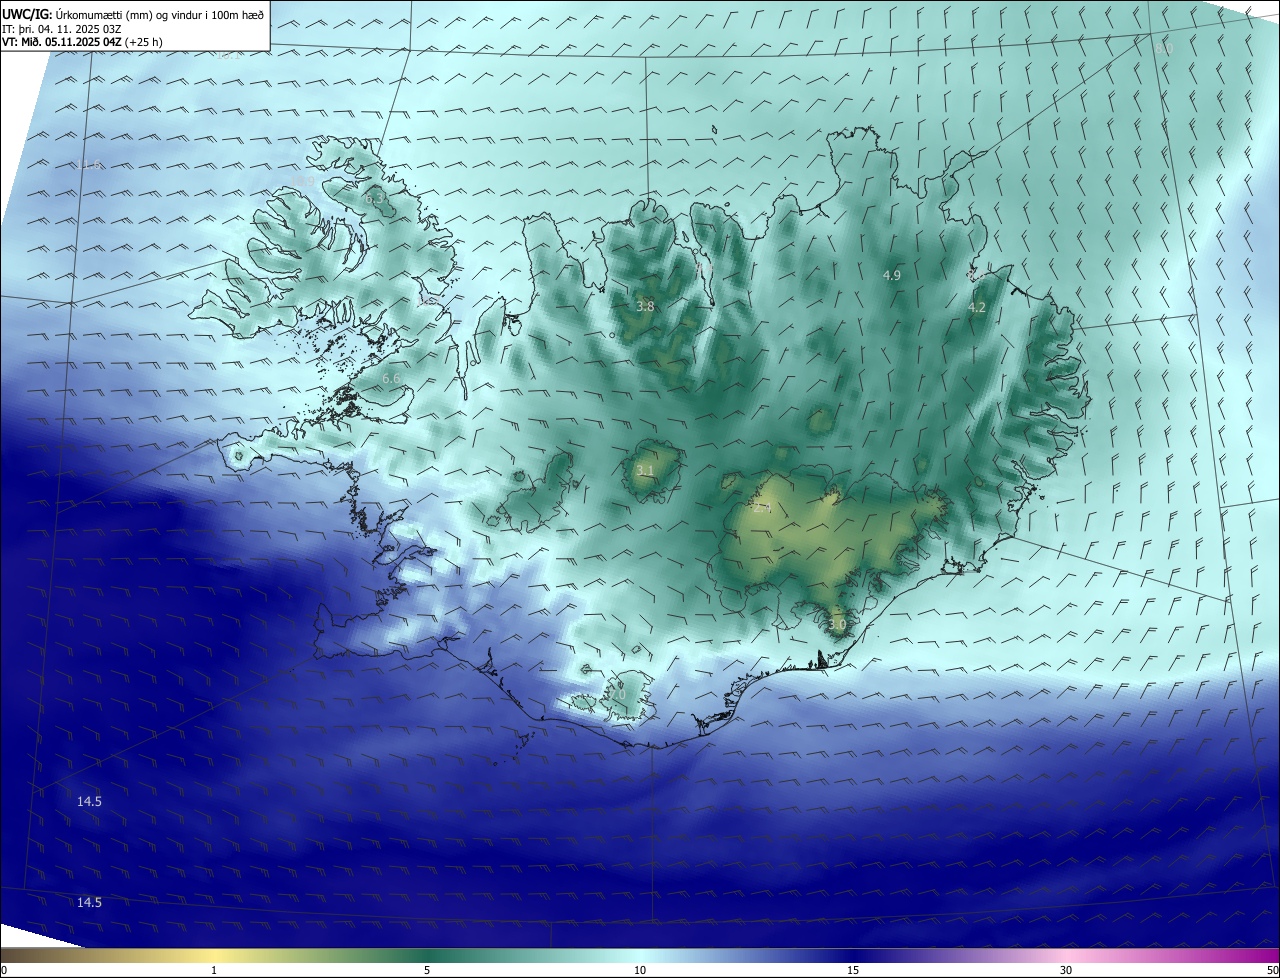The width and height of the screenshot is (1280, 978).
Task: Click the 4.9 value on the map
Action: 892,275
